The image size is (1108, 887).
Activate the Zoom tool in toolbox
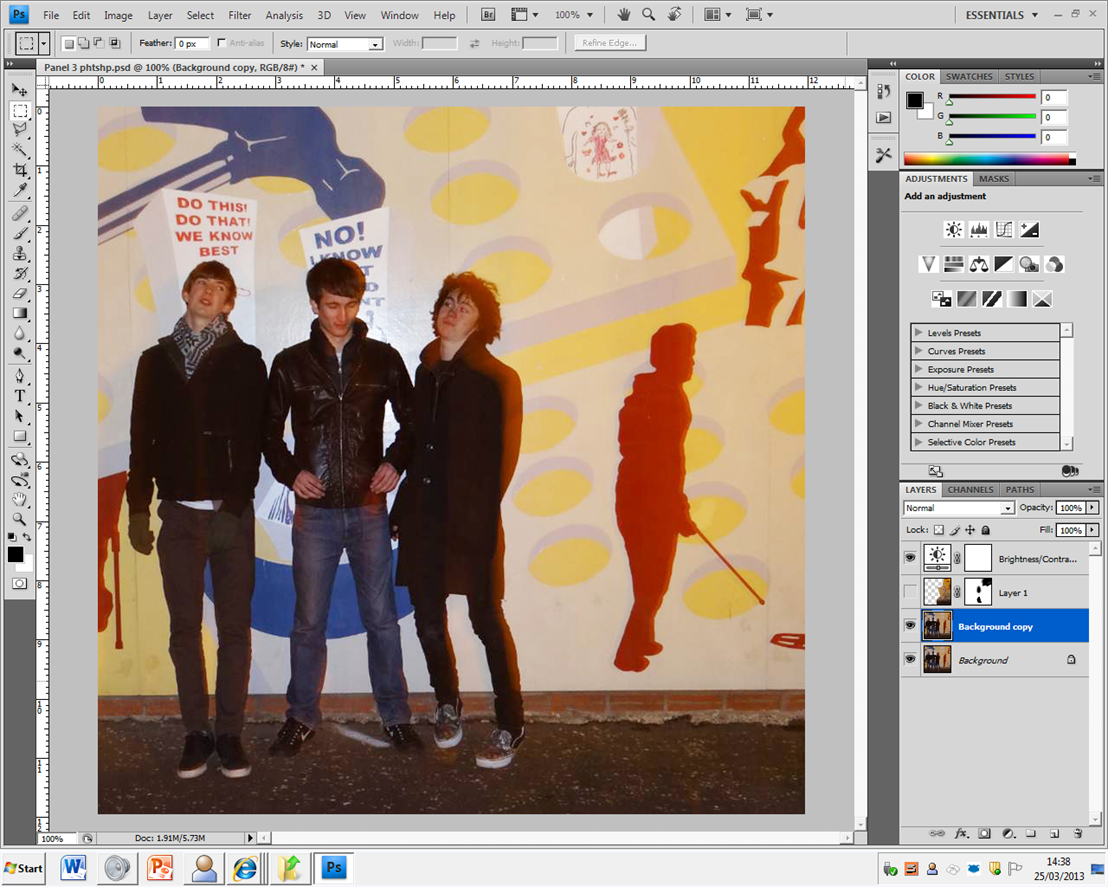coord(19,519)
